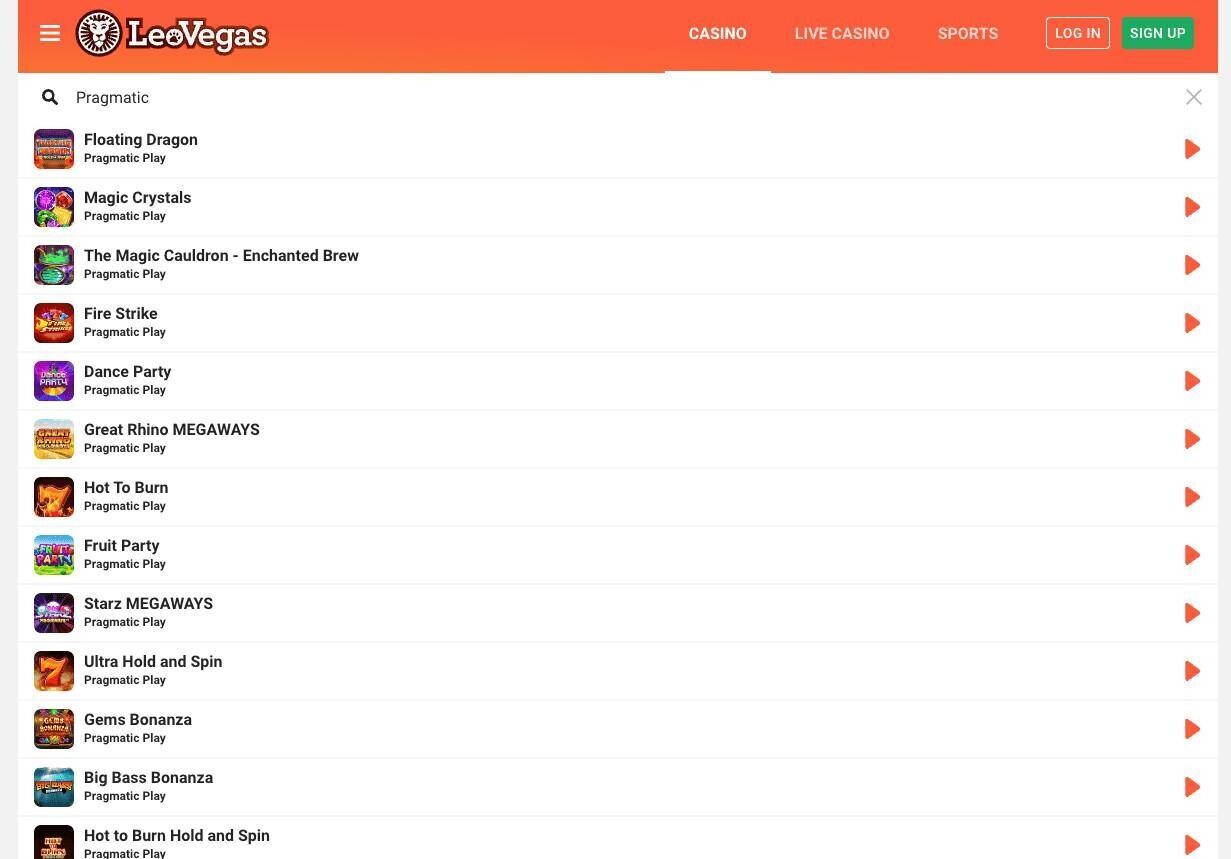Start Dance Party with play icon

tap(1191, 381)
